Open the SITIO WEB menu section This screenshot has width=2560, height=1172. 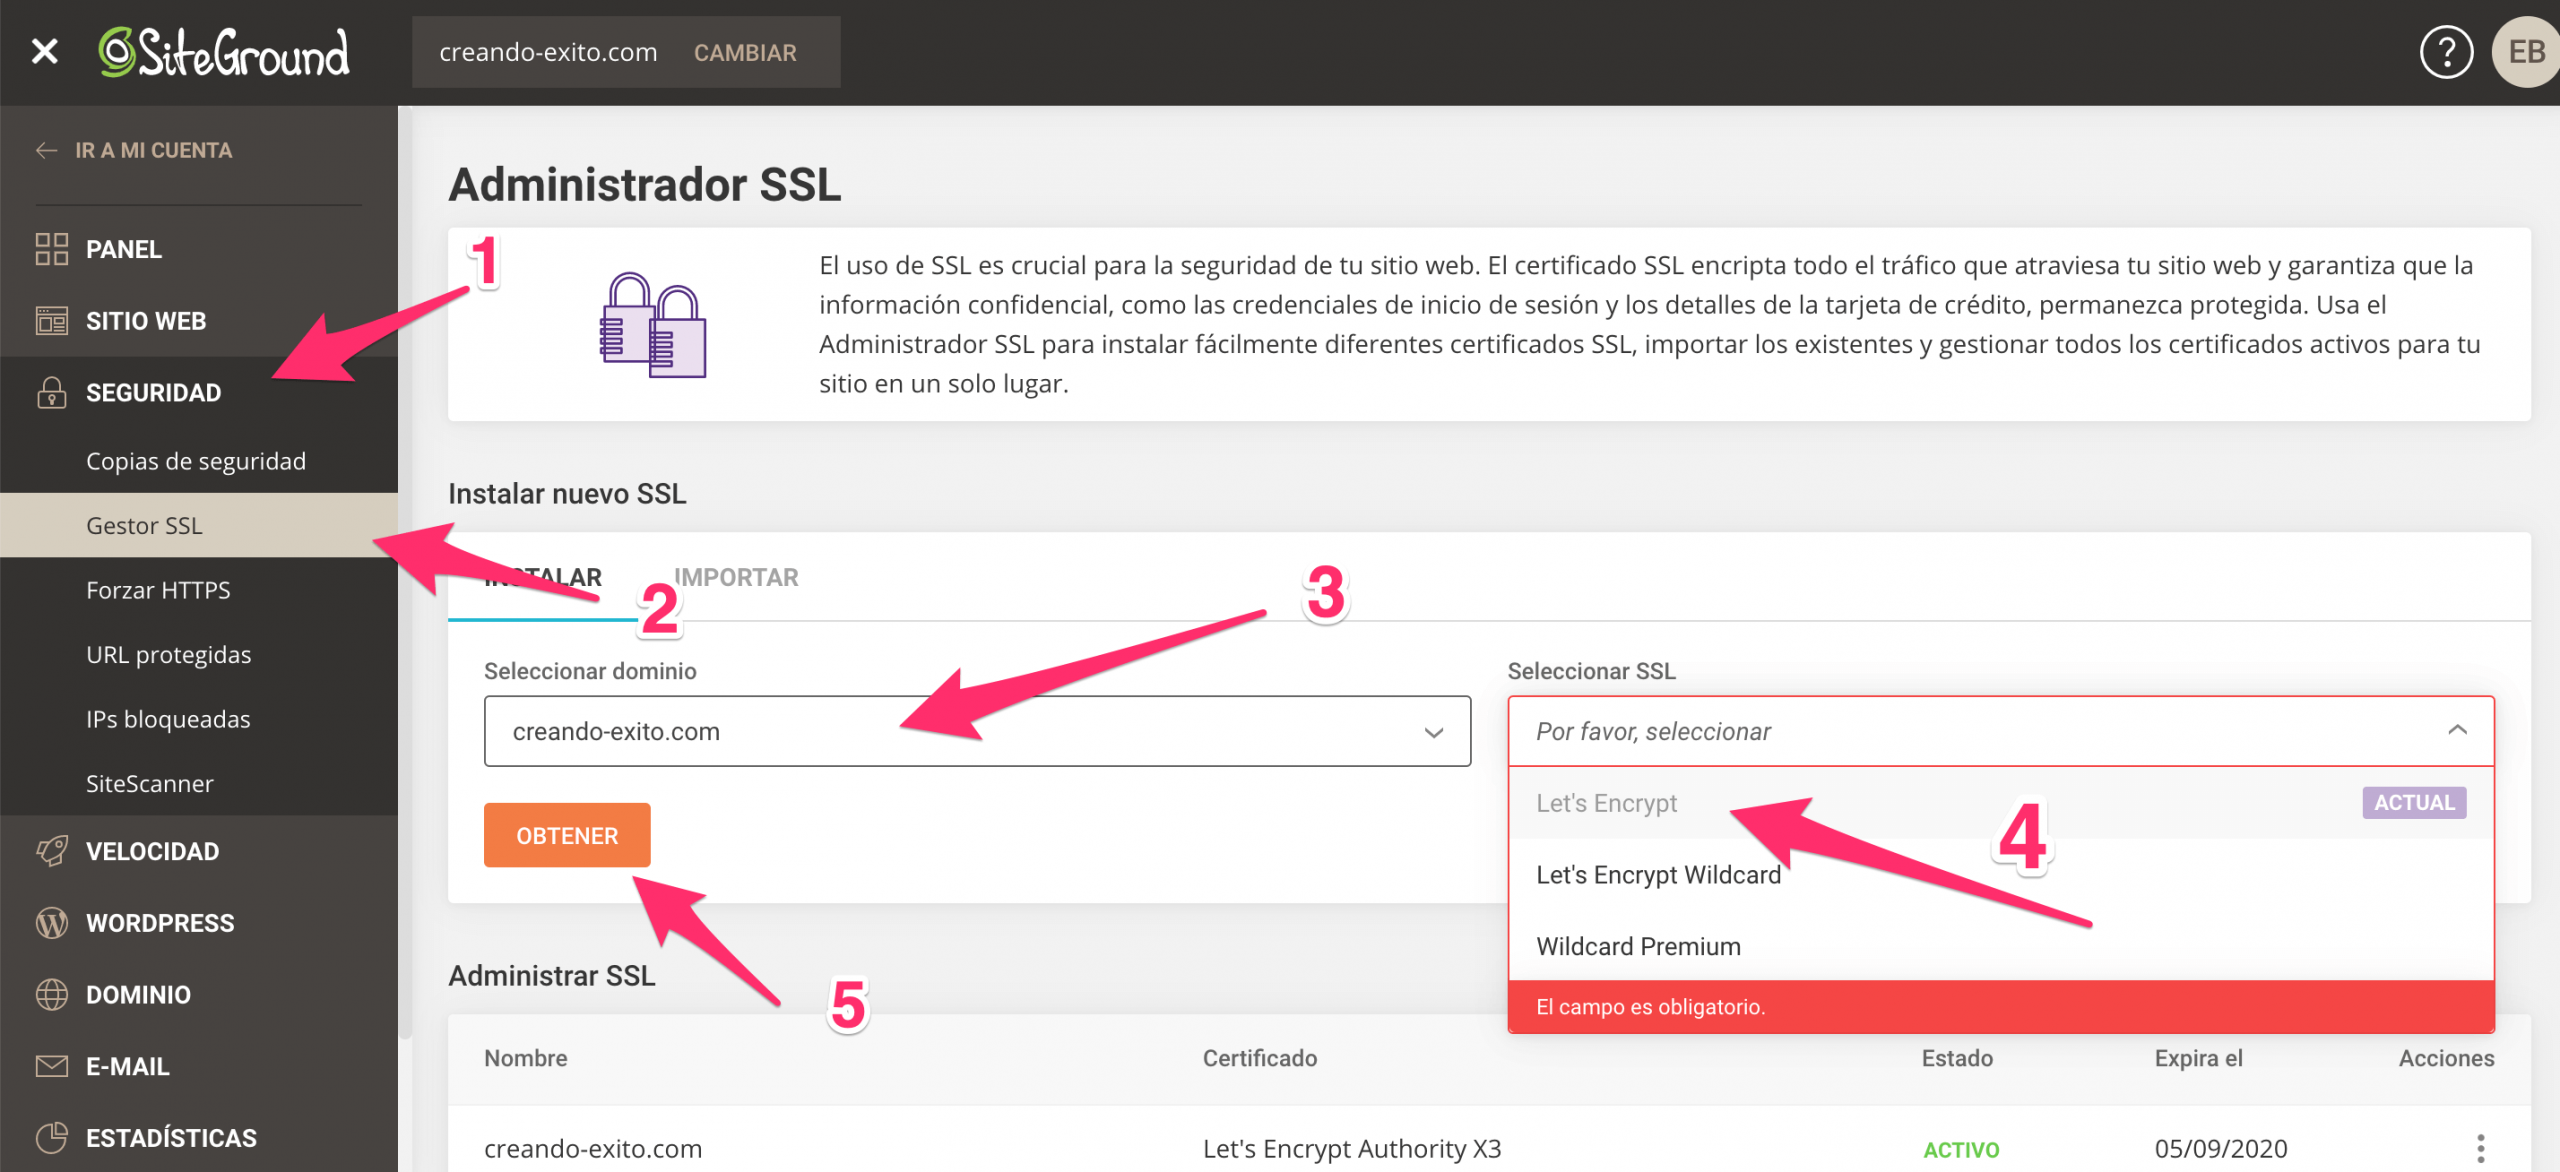click(x=146, y=321)
